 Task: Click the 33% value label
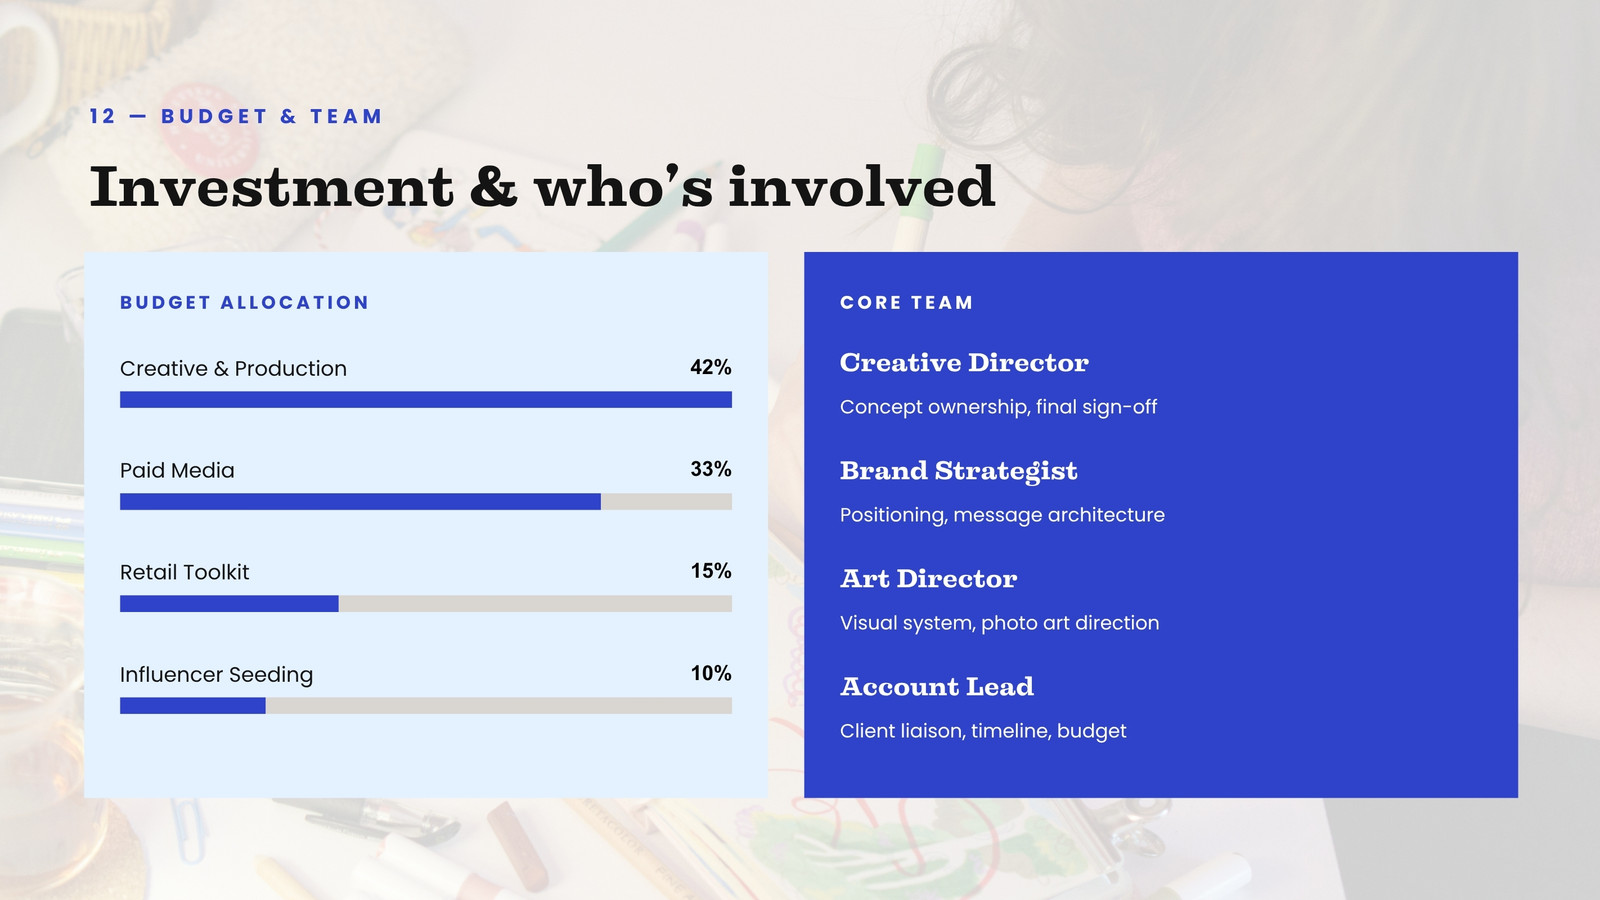coord(711,469)
